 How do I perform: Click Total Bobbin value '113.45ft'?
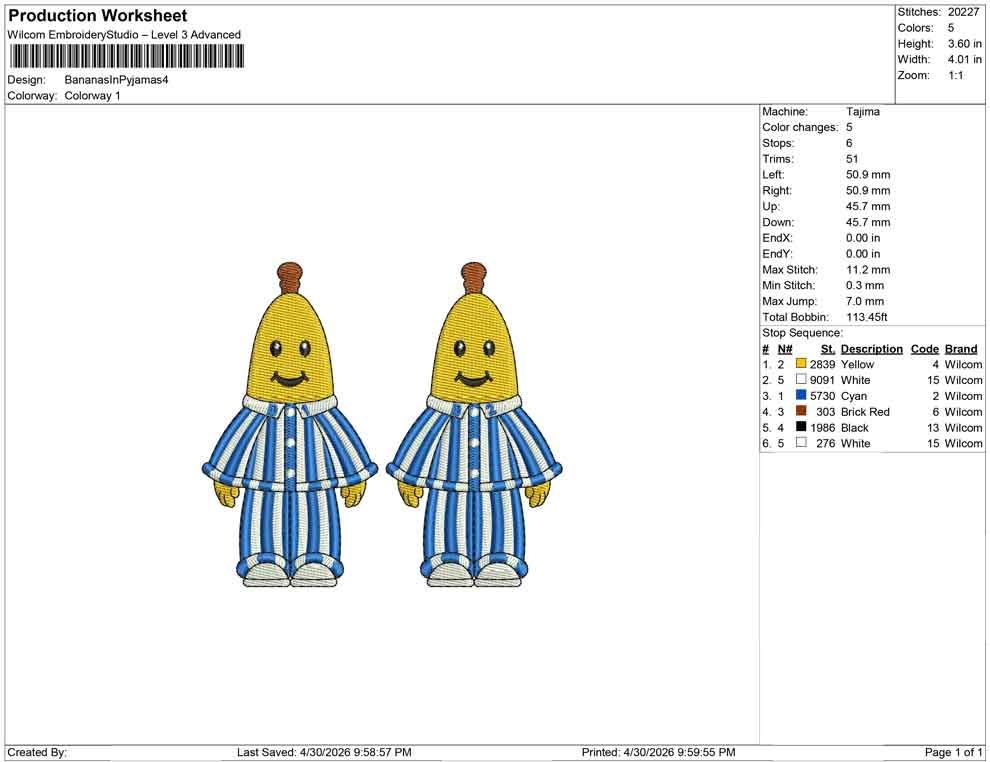[x=867, y=317]
